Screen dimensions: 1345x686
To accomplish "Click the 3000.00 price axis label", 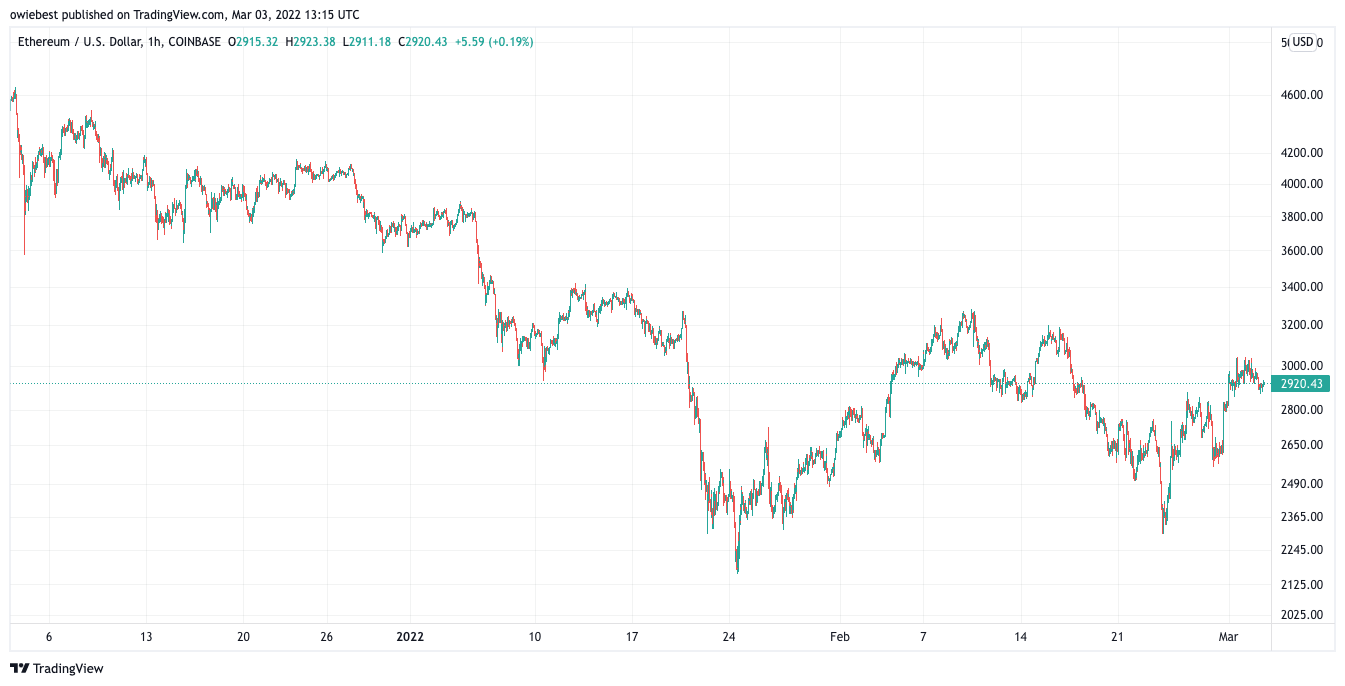I will point(1302,366).
